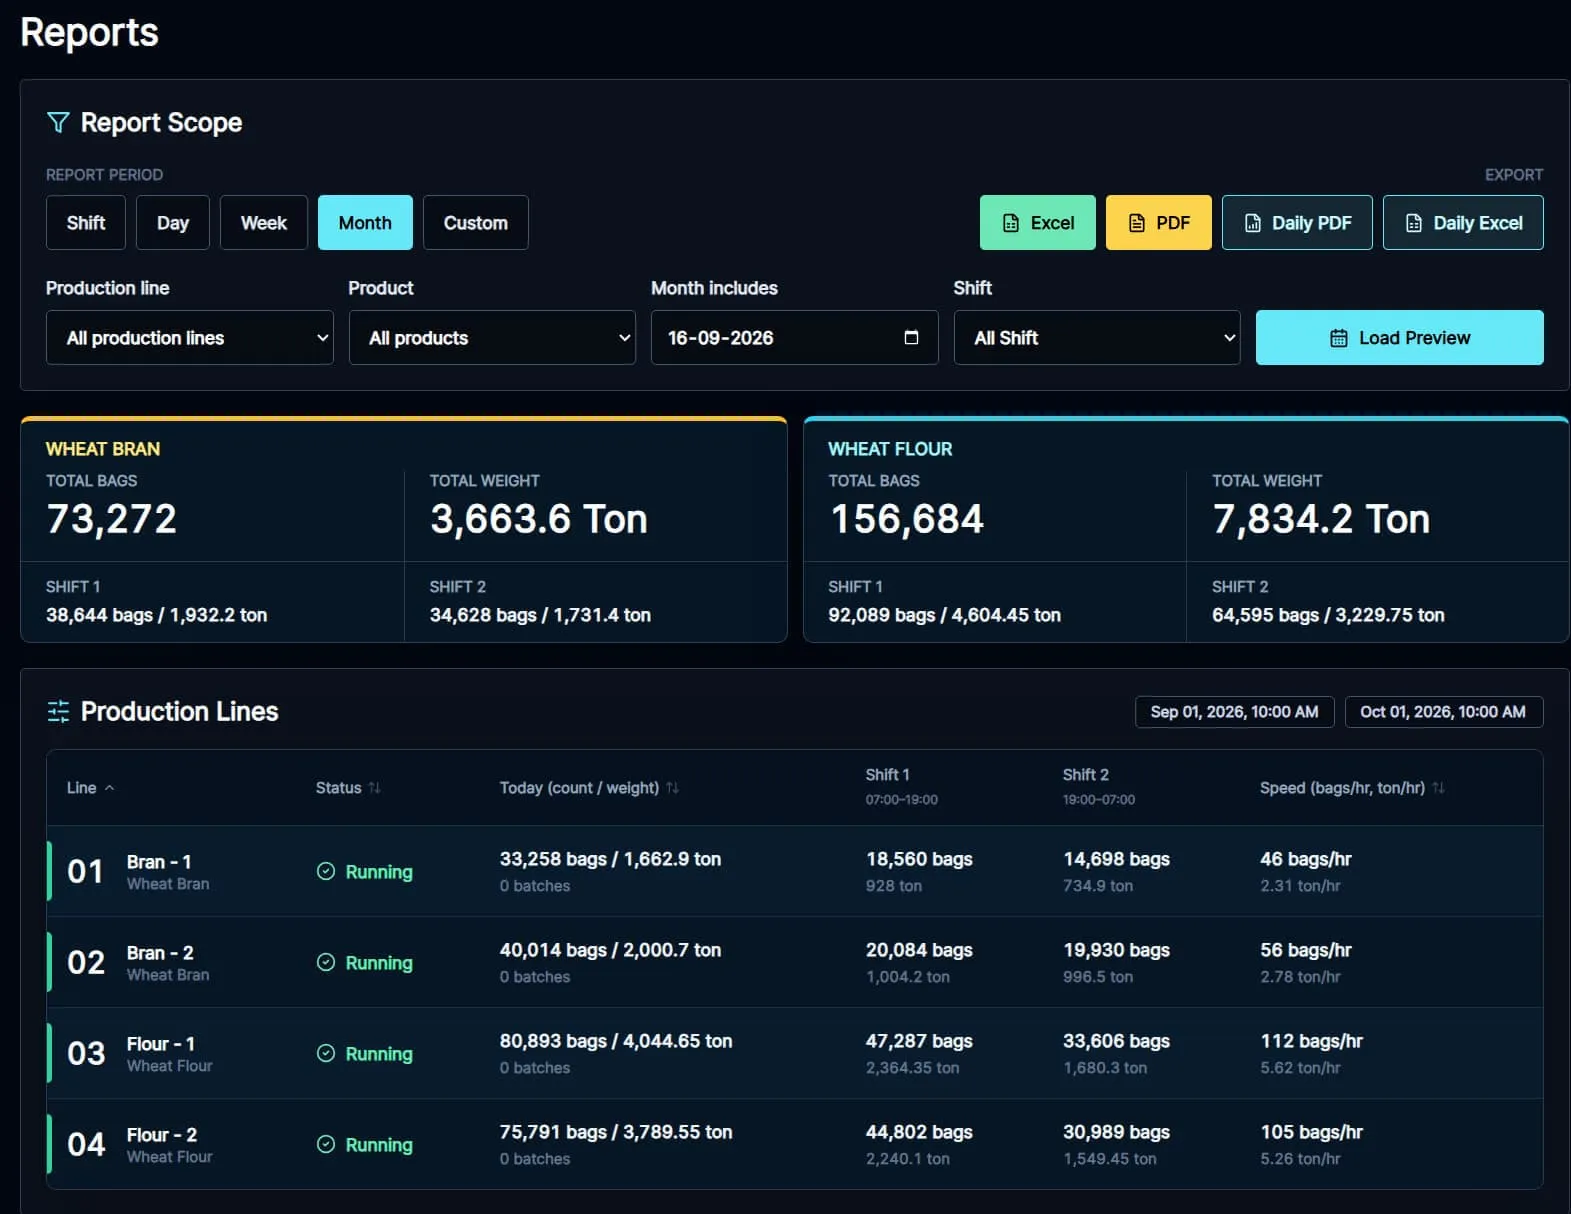This screenshot has height=1214, width=1571.
Task: Click the filter funnel icon beside Report Scope
Action: coord(58,122)
